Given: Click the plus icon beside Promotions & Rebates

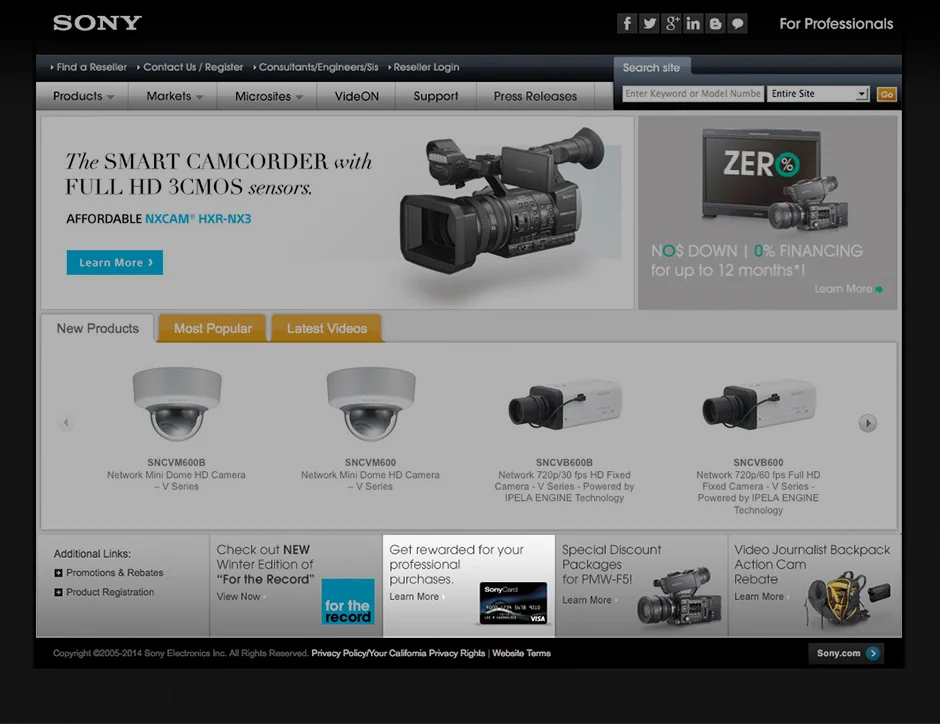Looking at the screenshot, I should coord(58,573).
